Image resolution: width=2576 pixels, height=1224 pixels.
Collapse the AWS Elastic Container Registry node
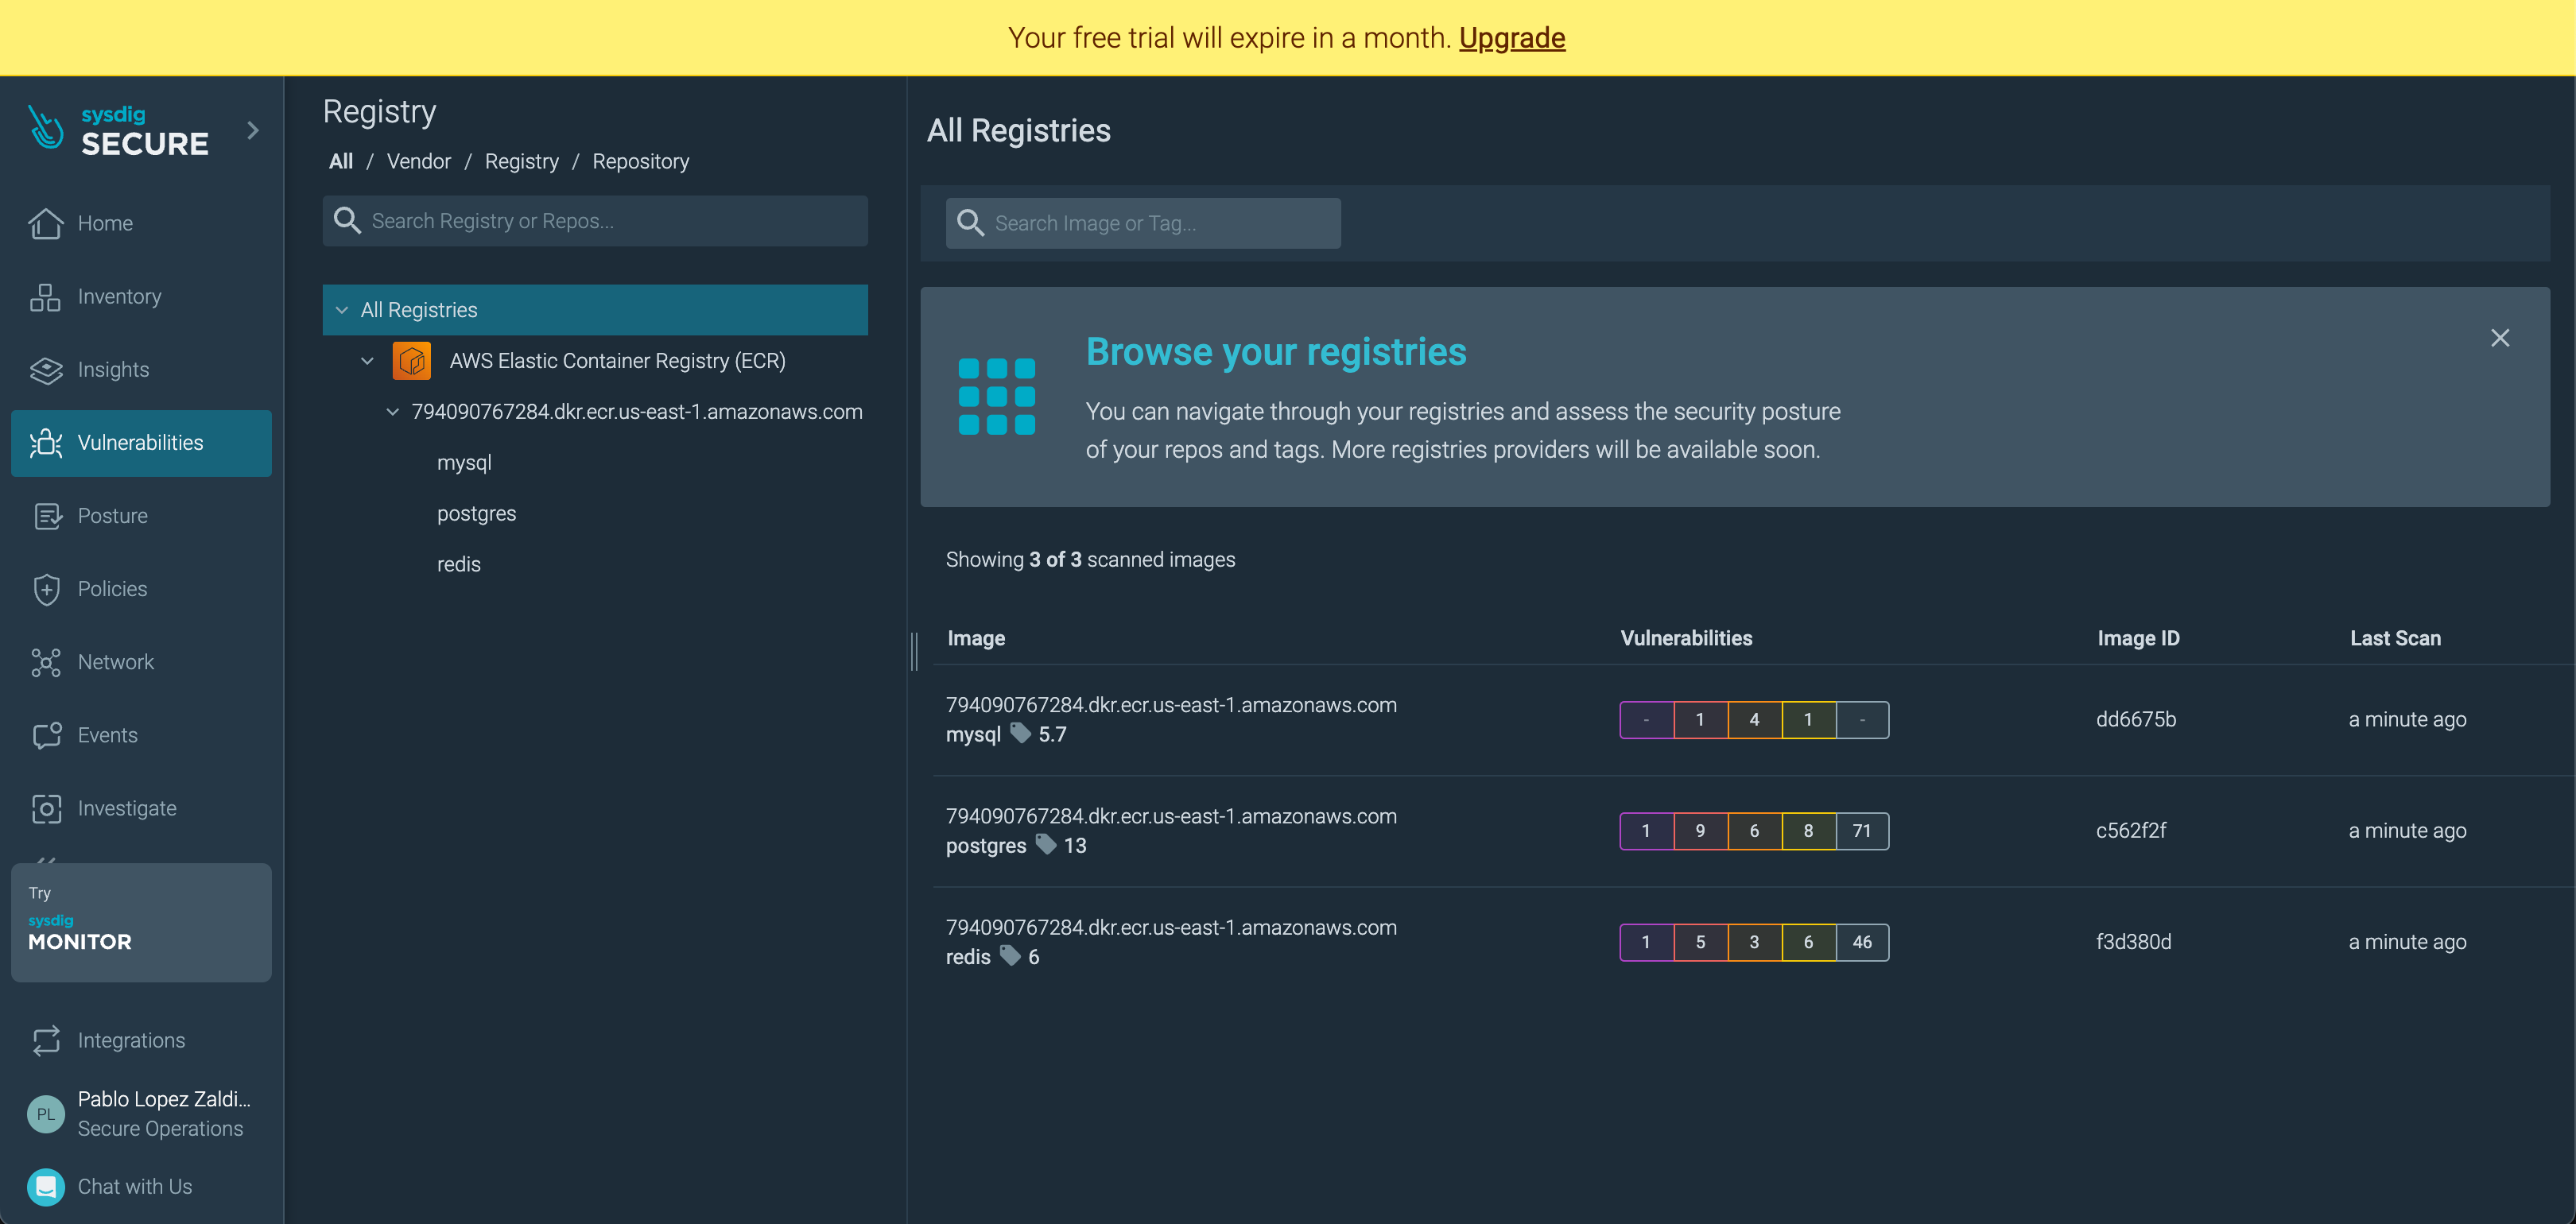pyautogui.click(x=367, y=361)
